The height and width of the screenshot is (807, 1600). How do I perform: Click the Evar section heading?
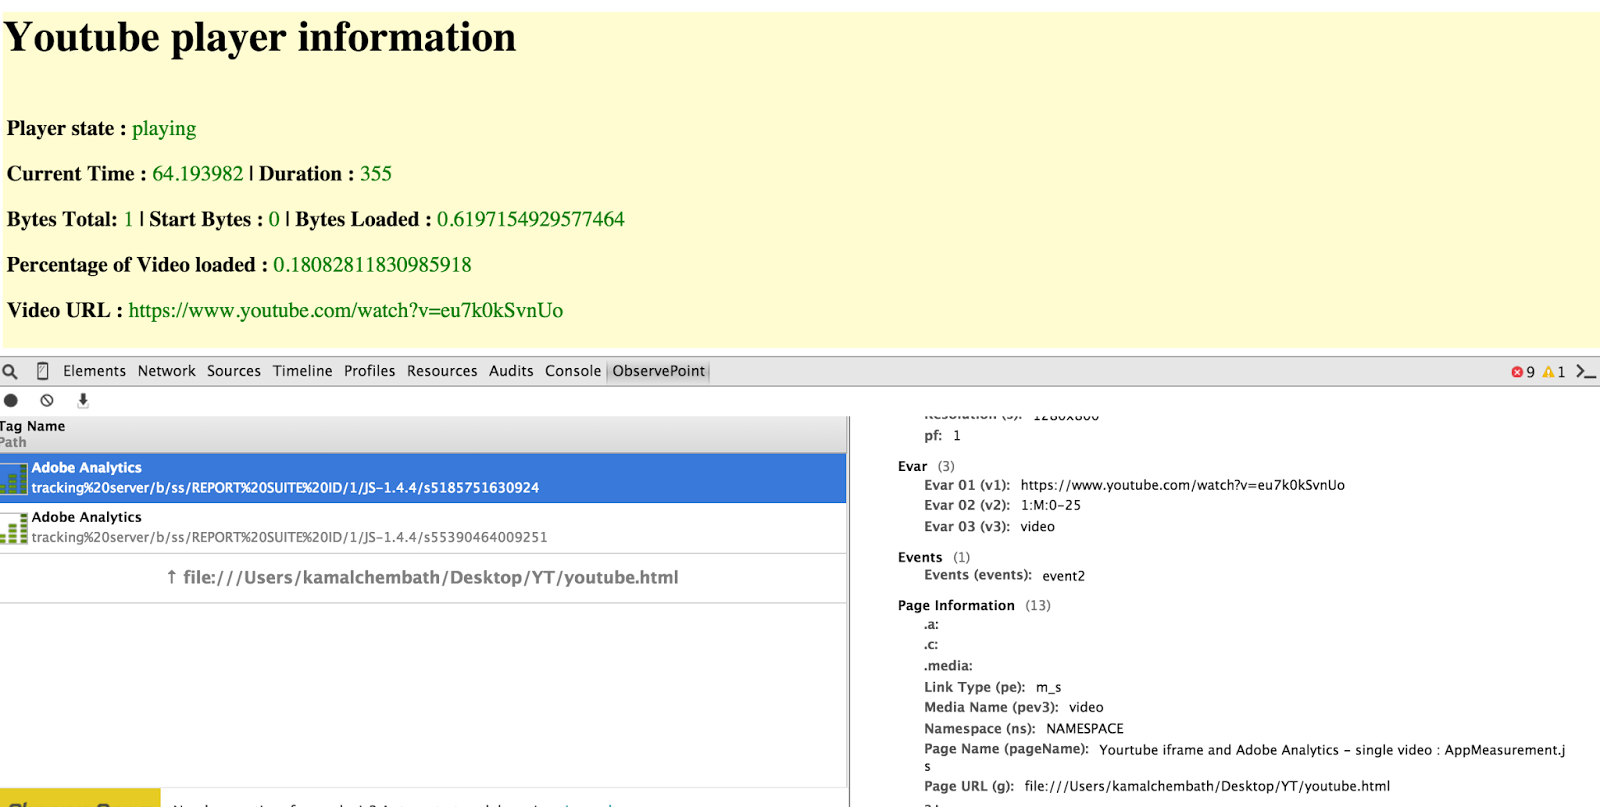pyautogui.click(x=913, y=466)
